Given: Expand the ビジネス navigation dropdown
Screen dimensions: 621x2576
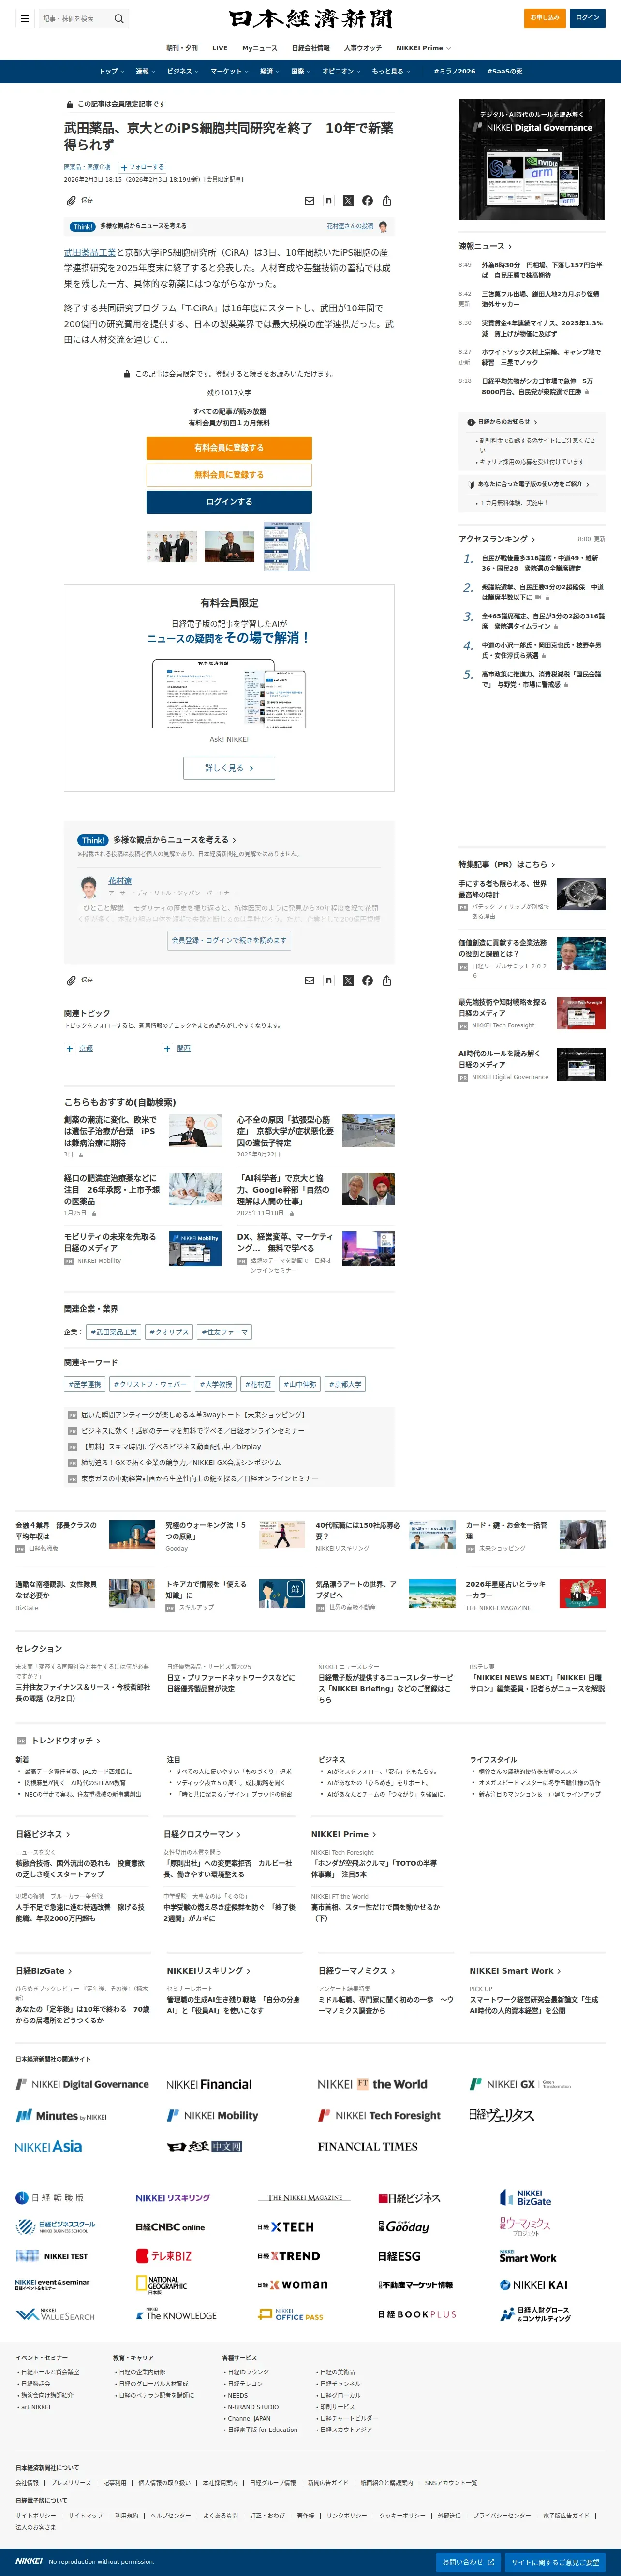Looking at the screenshot, I should (x=182, y=71).
